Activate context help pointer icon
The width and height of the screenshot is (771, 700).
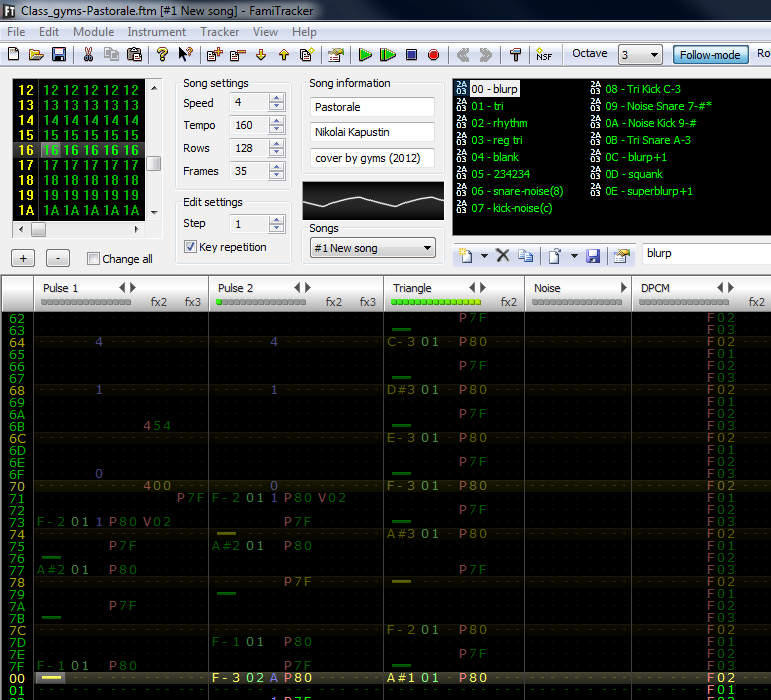[185, 55]
